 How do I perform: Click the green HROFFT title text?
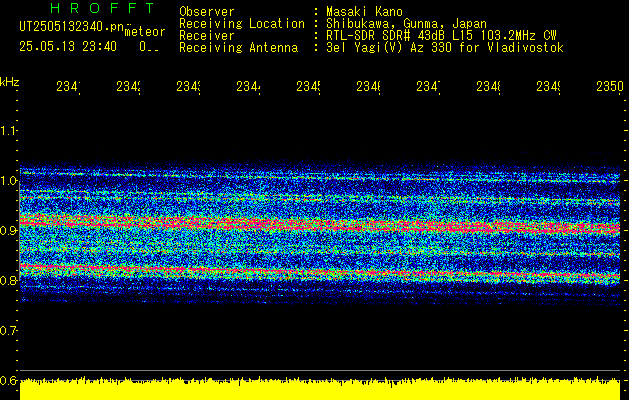coord(102,8)
